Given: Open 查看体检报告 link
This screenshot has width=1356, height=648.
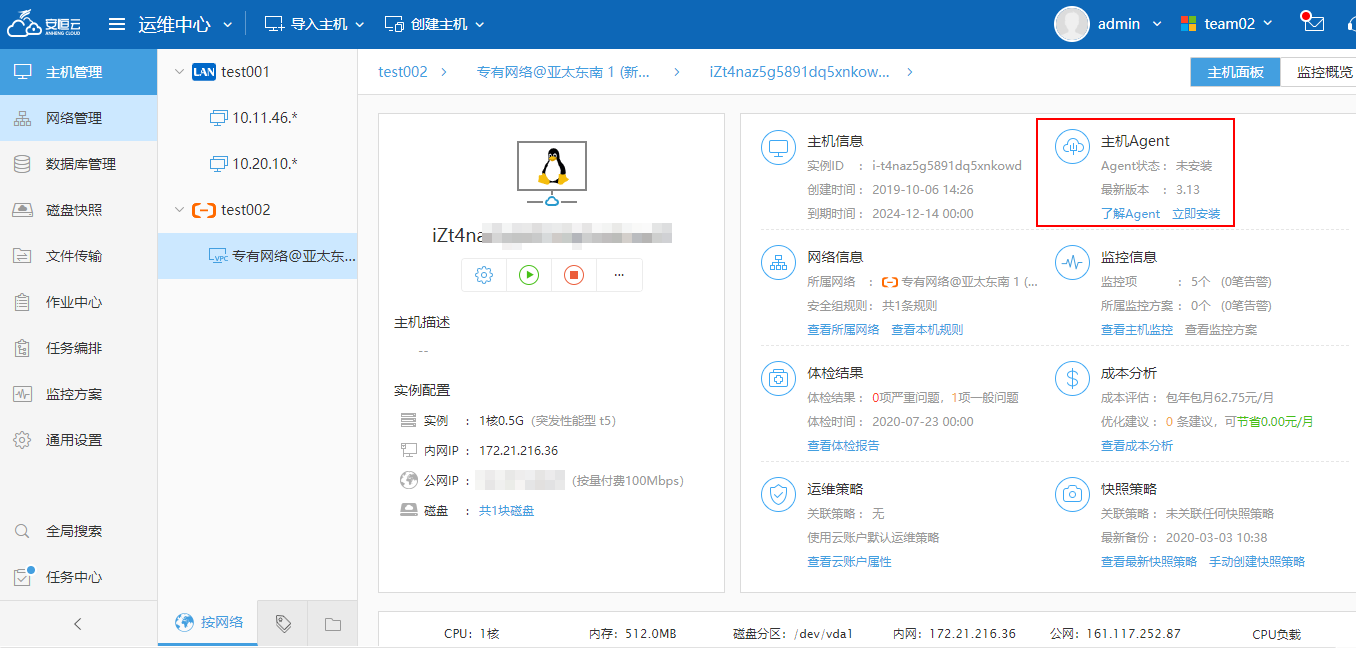Looking at the screenshot, I should pos(843,446).
